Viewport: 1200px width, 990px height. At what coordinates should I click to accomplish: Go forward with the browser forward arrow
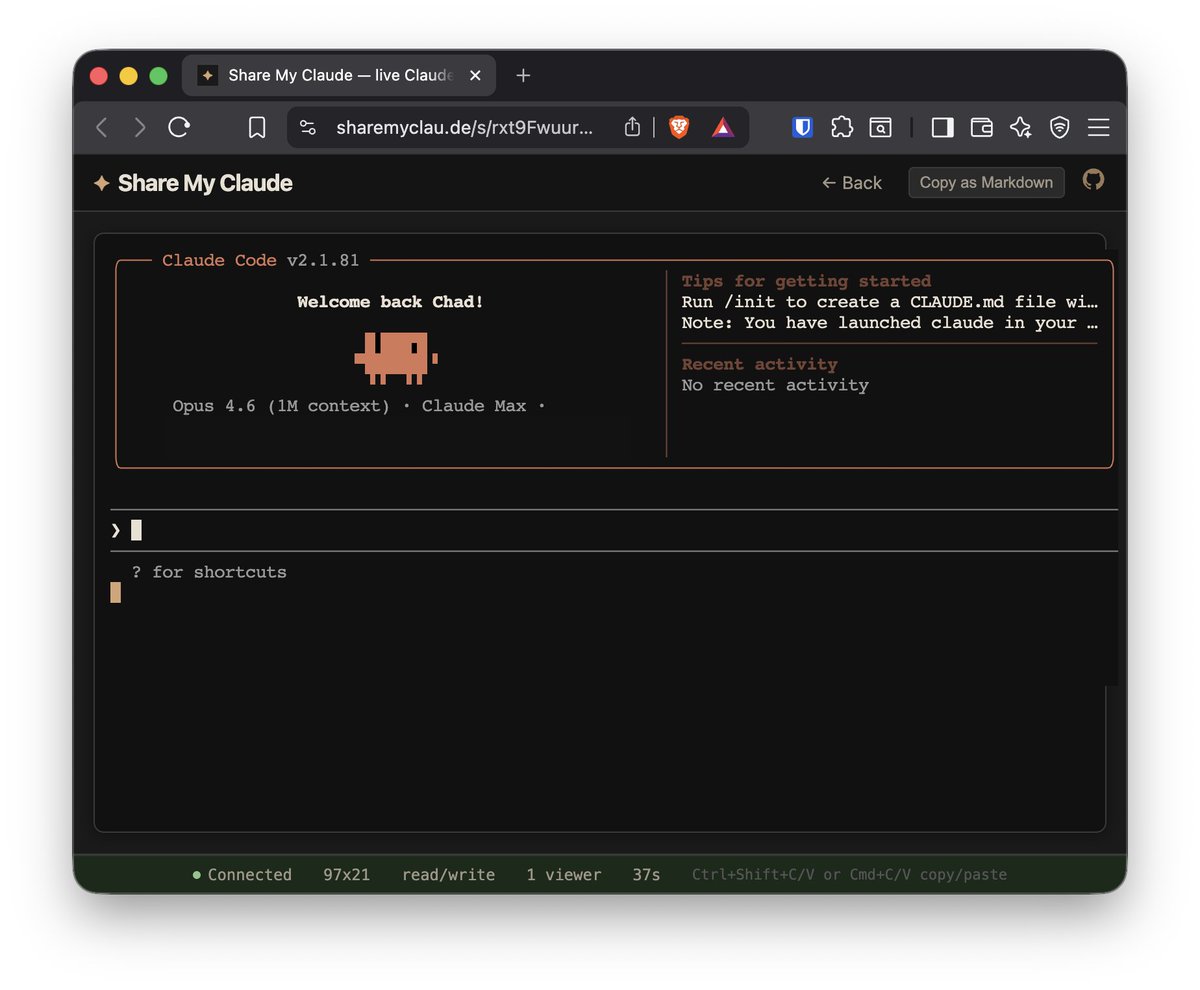[x=140, y=127]
